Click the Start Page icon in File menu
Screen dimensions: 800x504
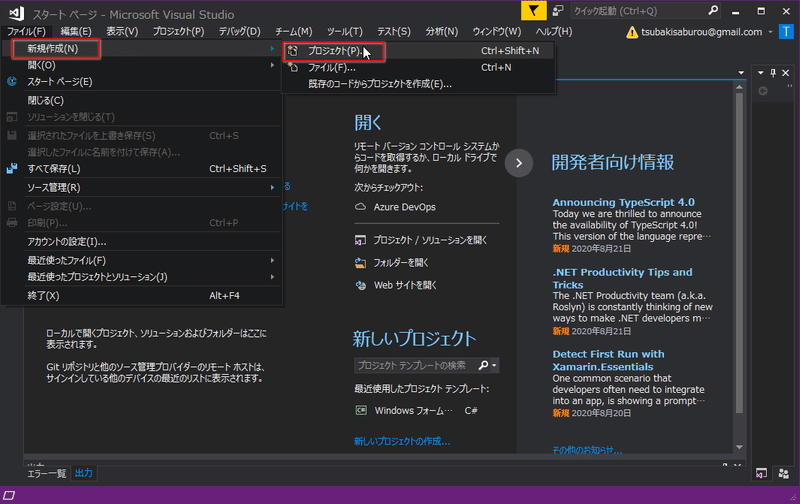click(12, 82)
